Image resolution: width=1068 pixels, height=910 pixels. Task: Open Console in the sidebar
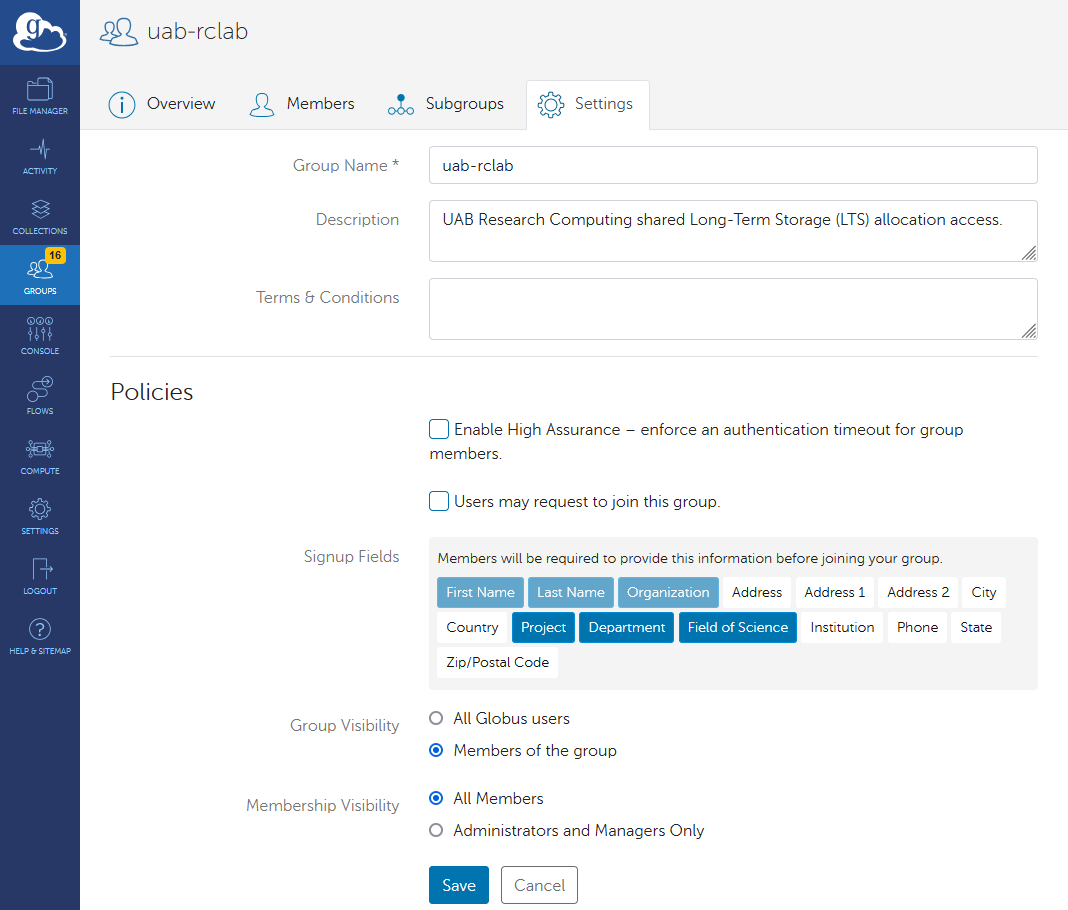[40, 336]
